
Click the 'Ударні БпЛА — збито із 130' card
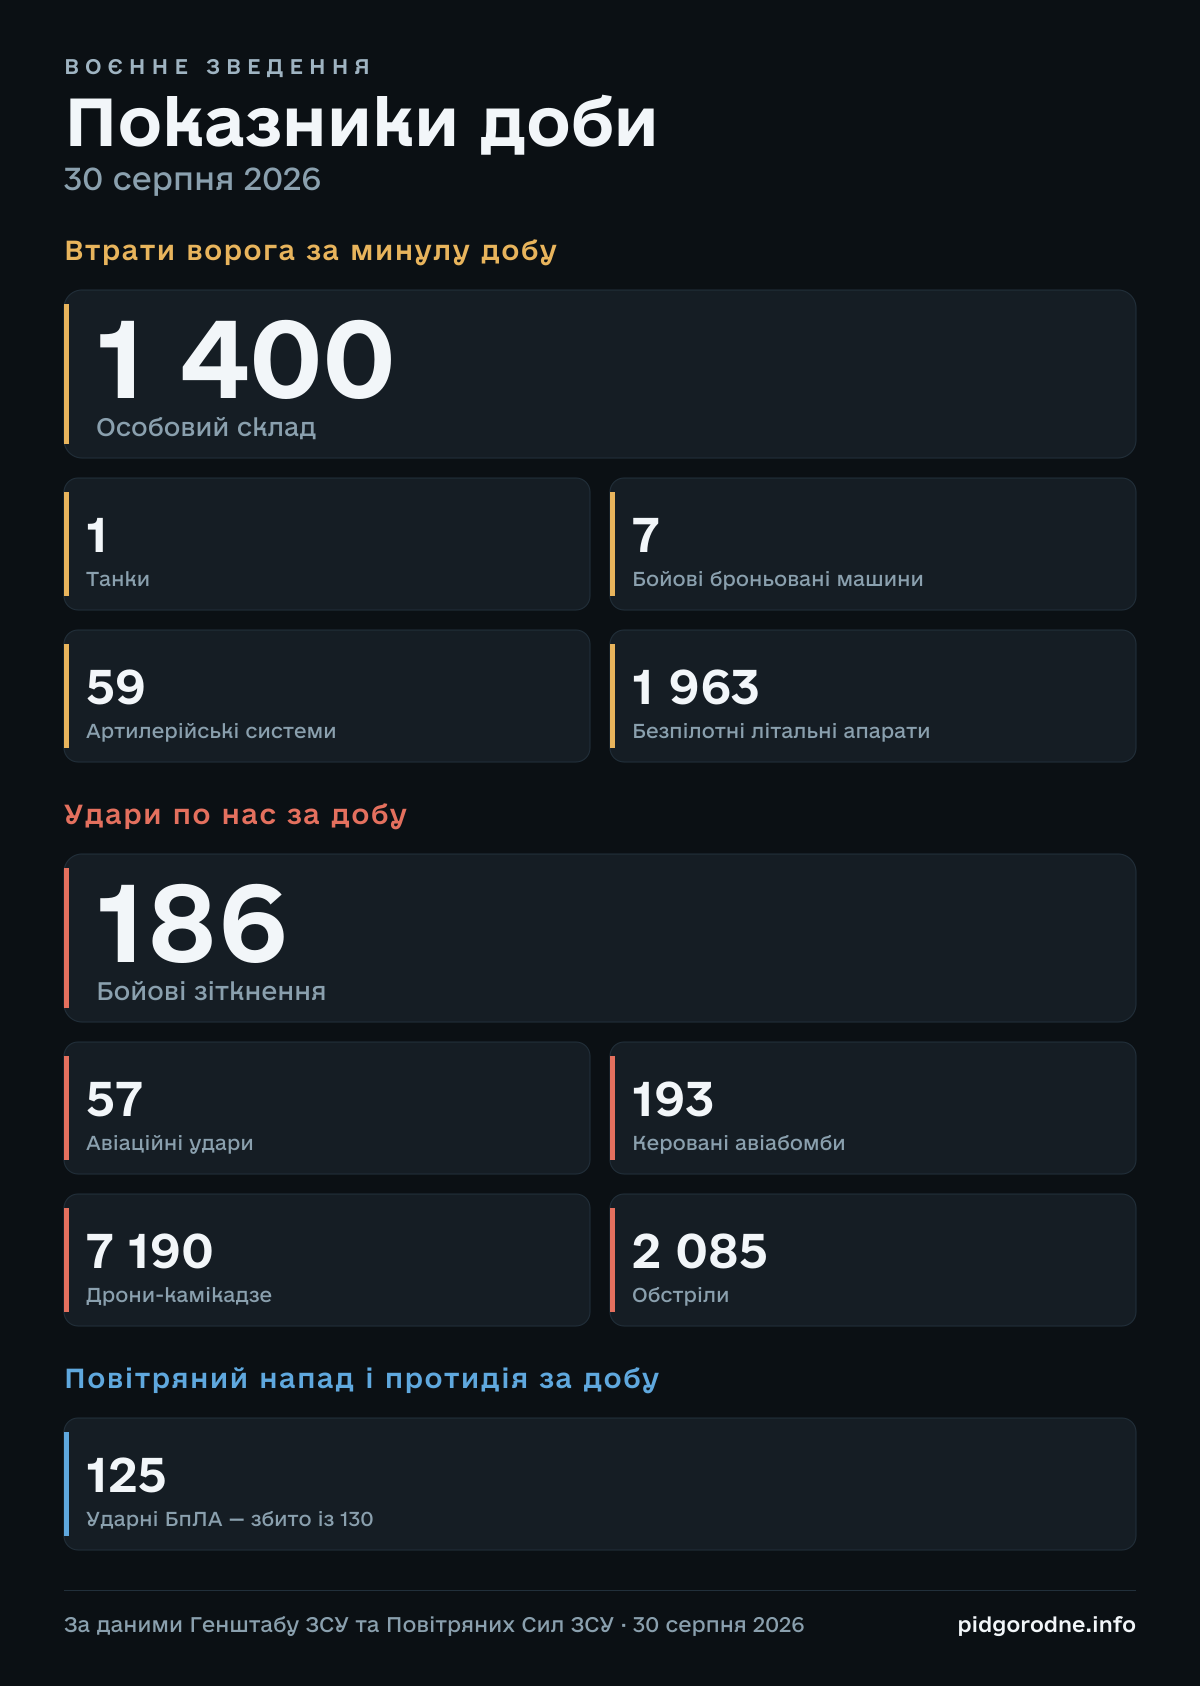click(x=600, y=1484)
